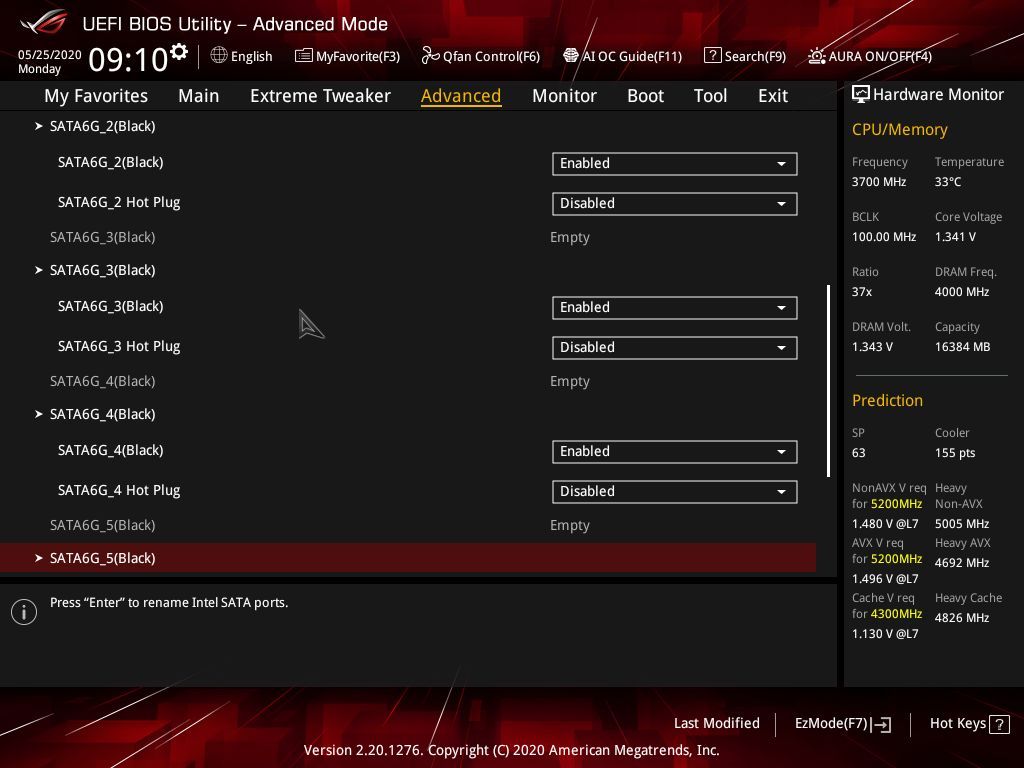Click the 155 pts cooler value
1024x768 pixels.
coord(955,453)
